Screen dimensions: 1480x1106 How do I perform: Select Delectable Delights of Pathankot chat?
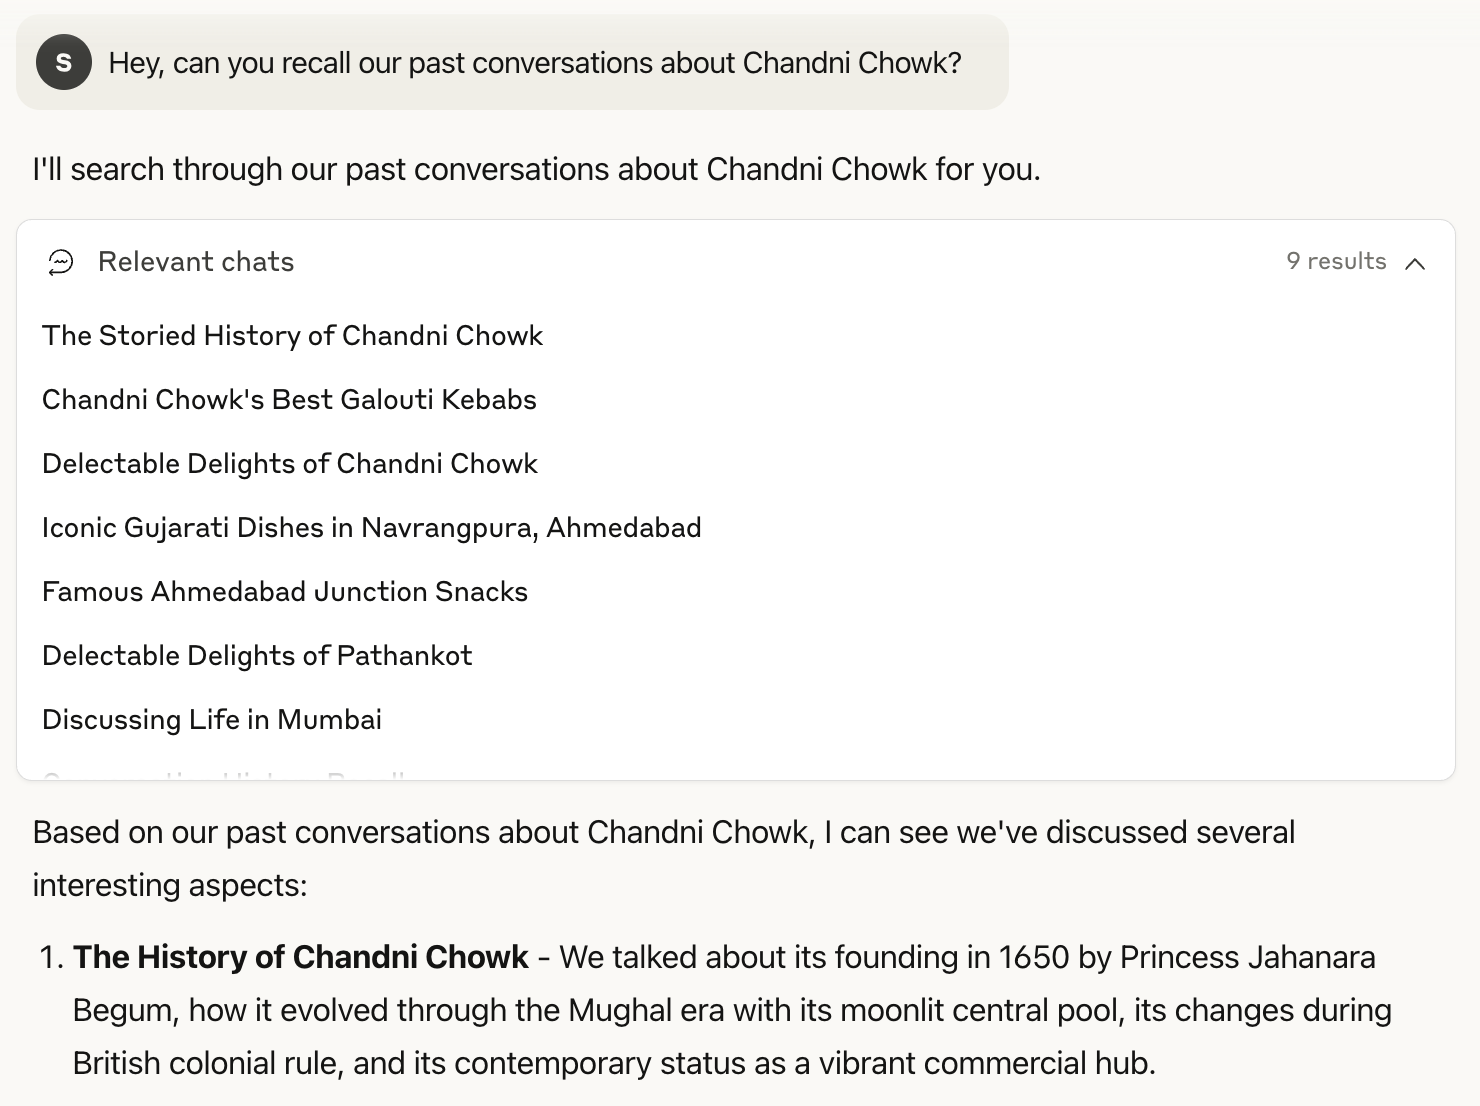(257, 656)
